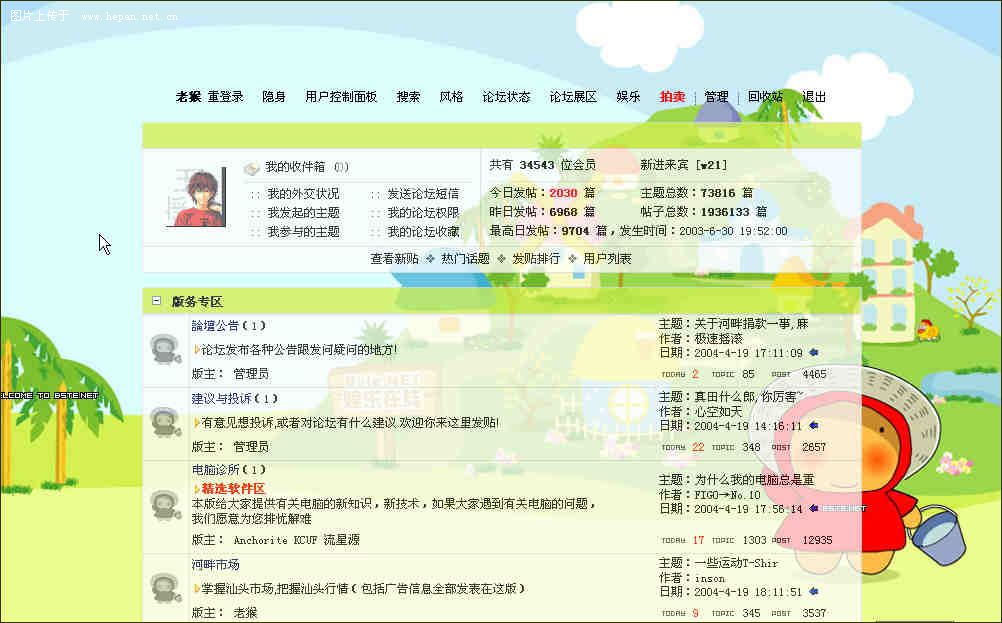Click yesterday's post count 6968
Screen dimensions: 1002x623
[563, 212]
